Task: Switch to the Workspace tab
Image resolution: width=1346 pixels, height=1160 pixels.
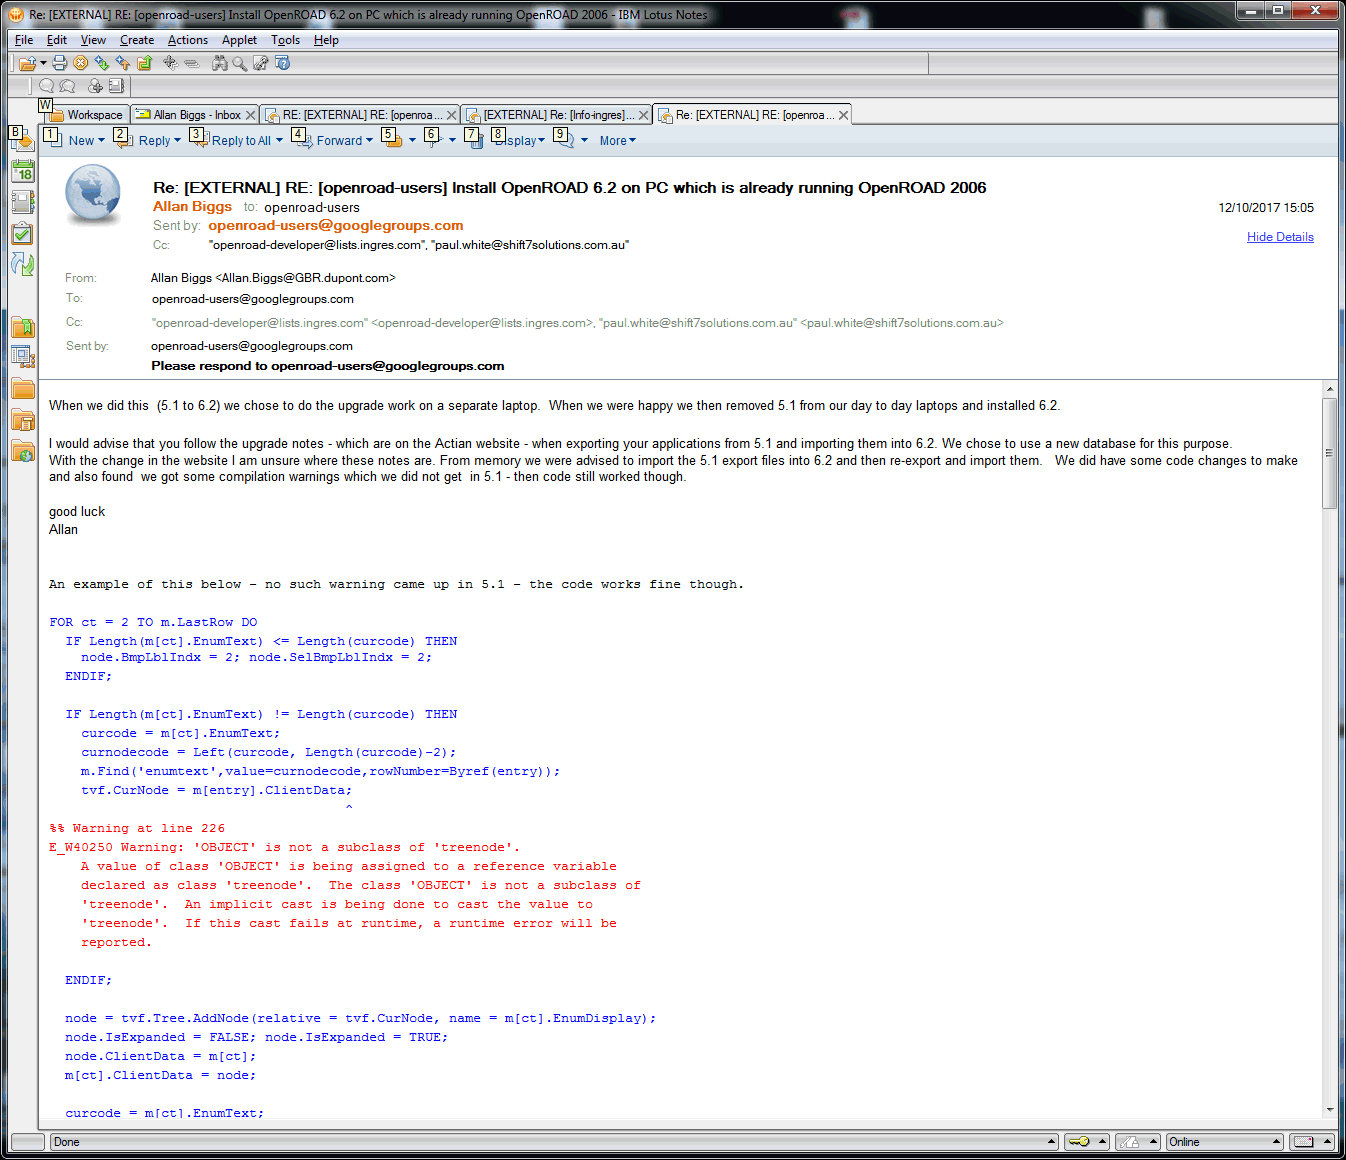Action: coord(87,115)
